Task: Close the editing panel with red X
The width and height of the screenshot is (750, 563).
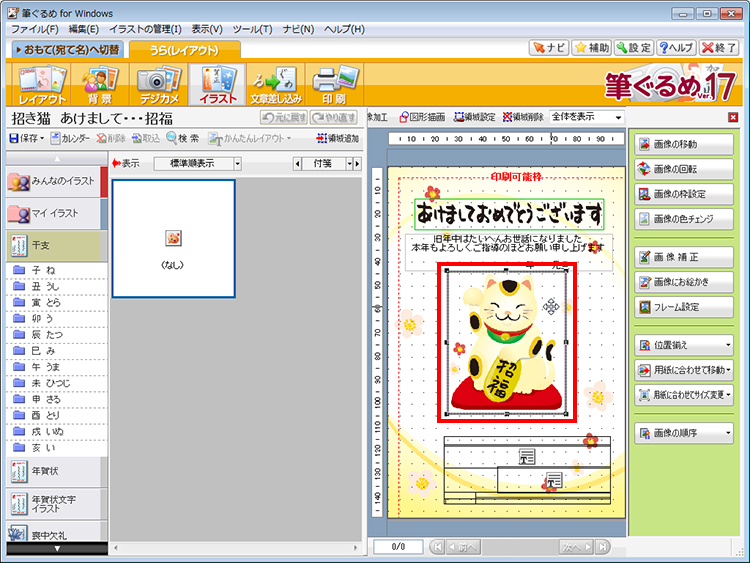Action: (733, 117)
